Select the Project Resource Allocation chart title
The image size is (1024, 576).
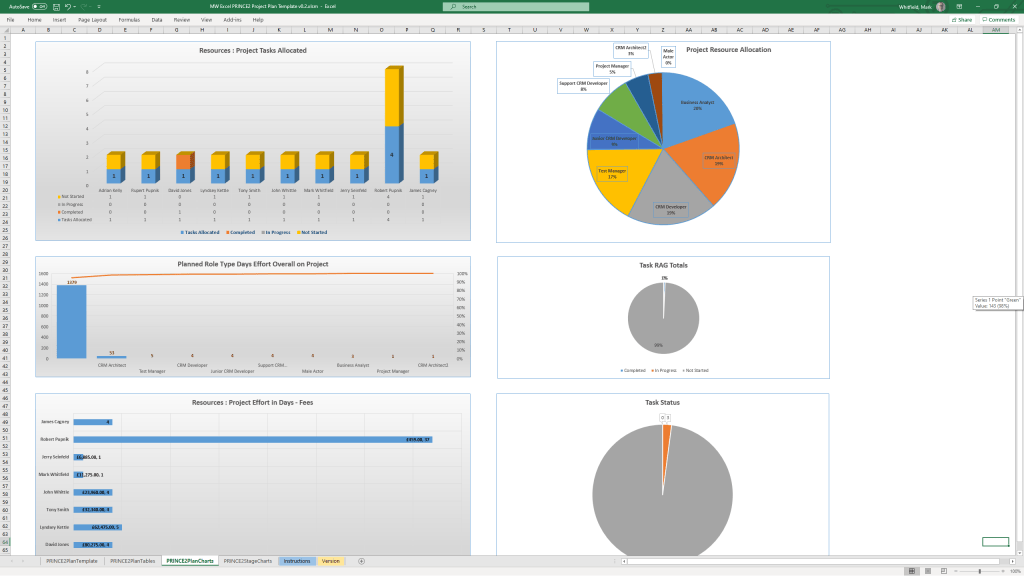728,50
